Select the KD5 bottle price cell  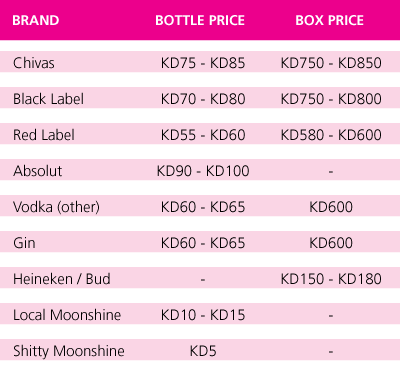(203, 351)
